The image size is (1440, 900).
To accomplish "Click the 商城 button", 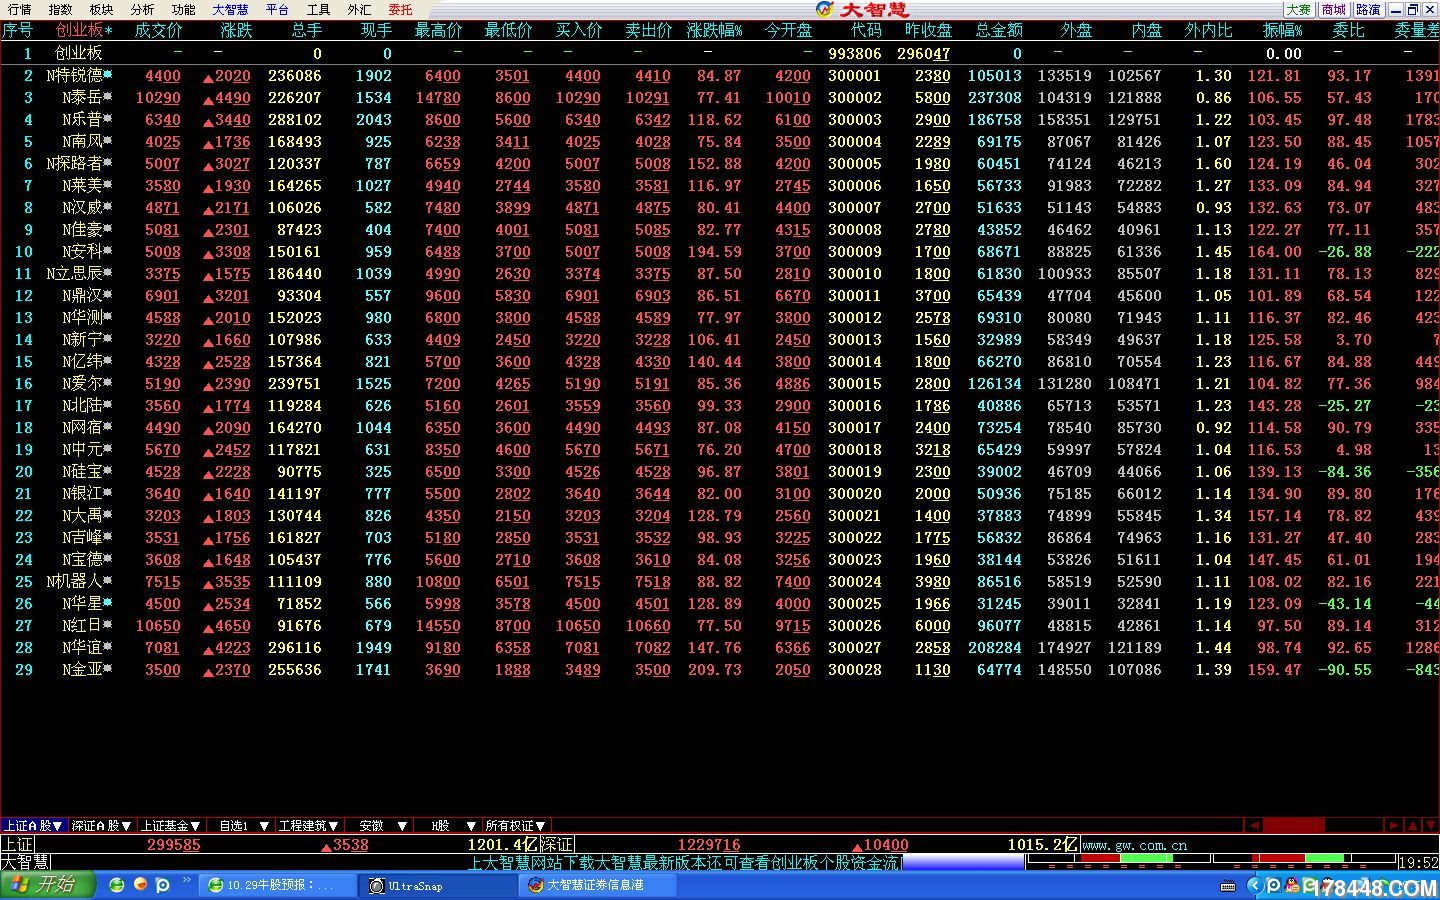I will [1333, 9].
